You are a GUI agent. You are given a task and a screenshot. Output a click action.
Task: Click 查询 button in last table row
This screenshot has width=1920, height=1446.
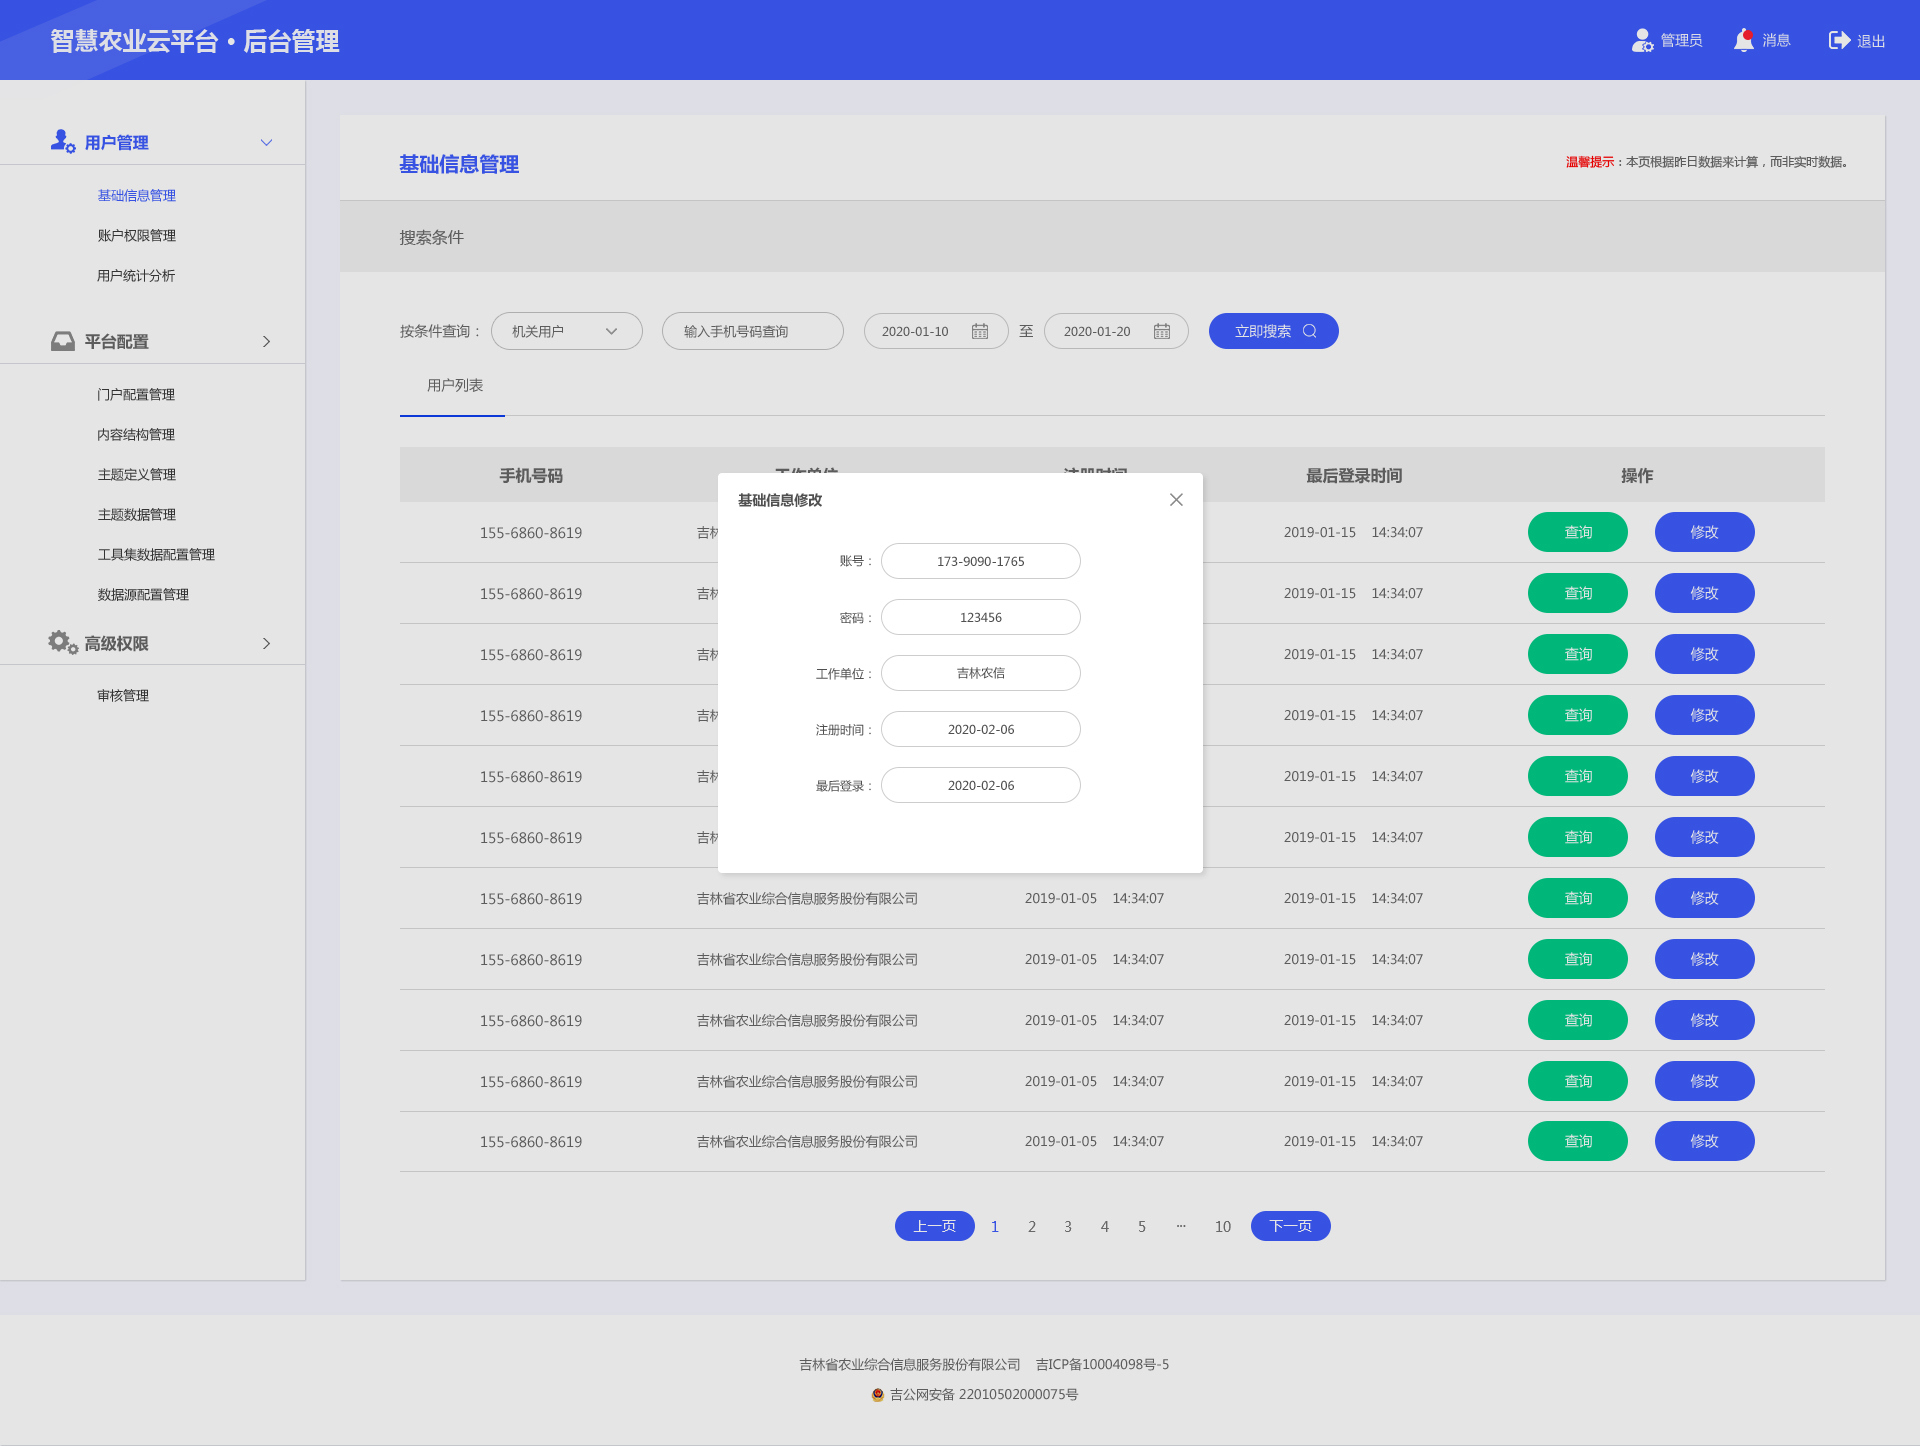pyautogui.click(x=1577, y=1141)
